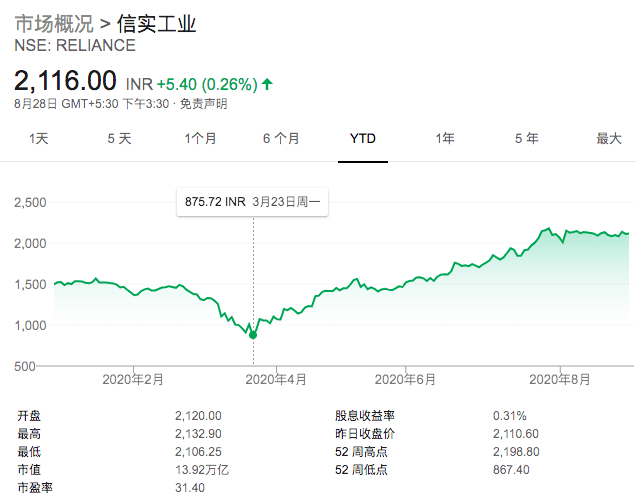Click the green data point marker on chart
The width and height of the screenshot is (636, 501).
253,335
